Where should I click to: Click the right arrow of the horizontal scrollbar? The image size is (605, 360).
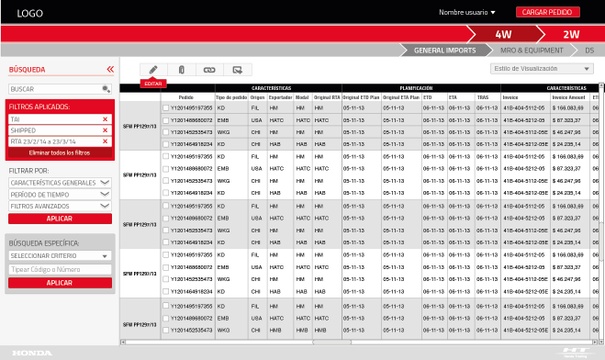point(595,342)
